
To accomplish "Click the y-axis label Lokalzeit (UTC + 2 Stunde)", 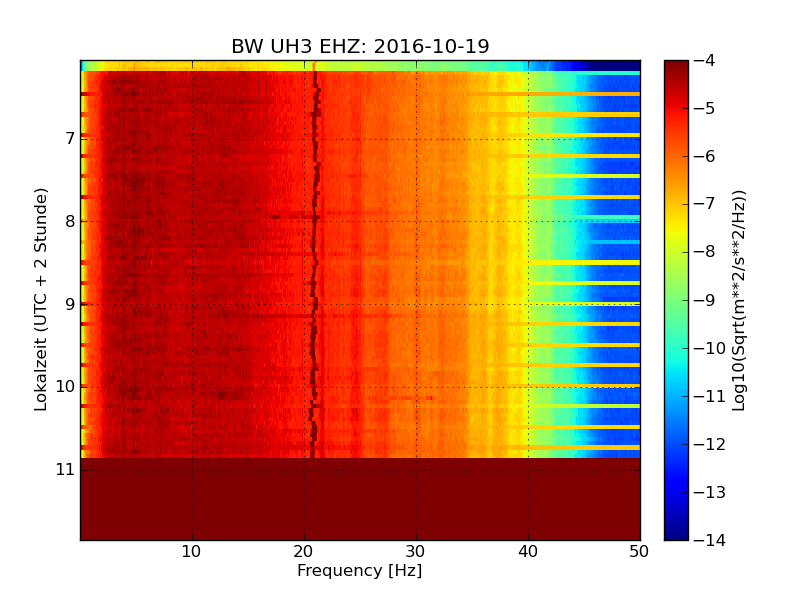I will click(40, 299).
